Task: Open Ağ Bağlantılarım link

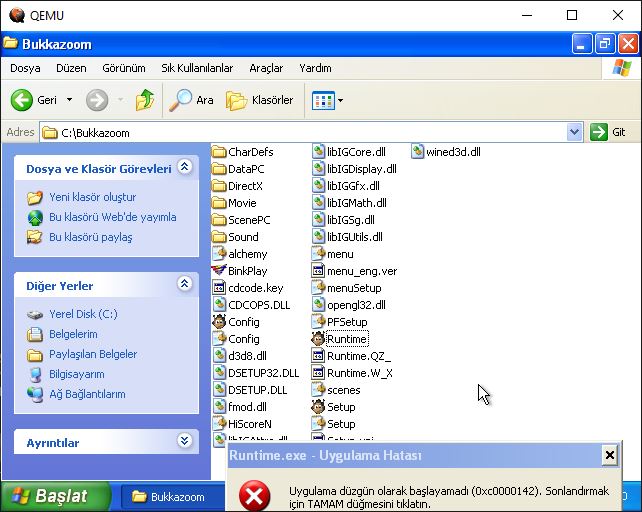Action: coord(87,394)
